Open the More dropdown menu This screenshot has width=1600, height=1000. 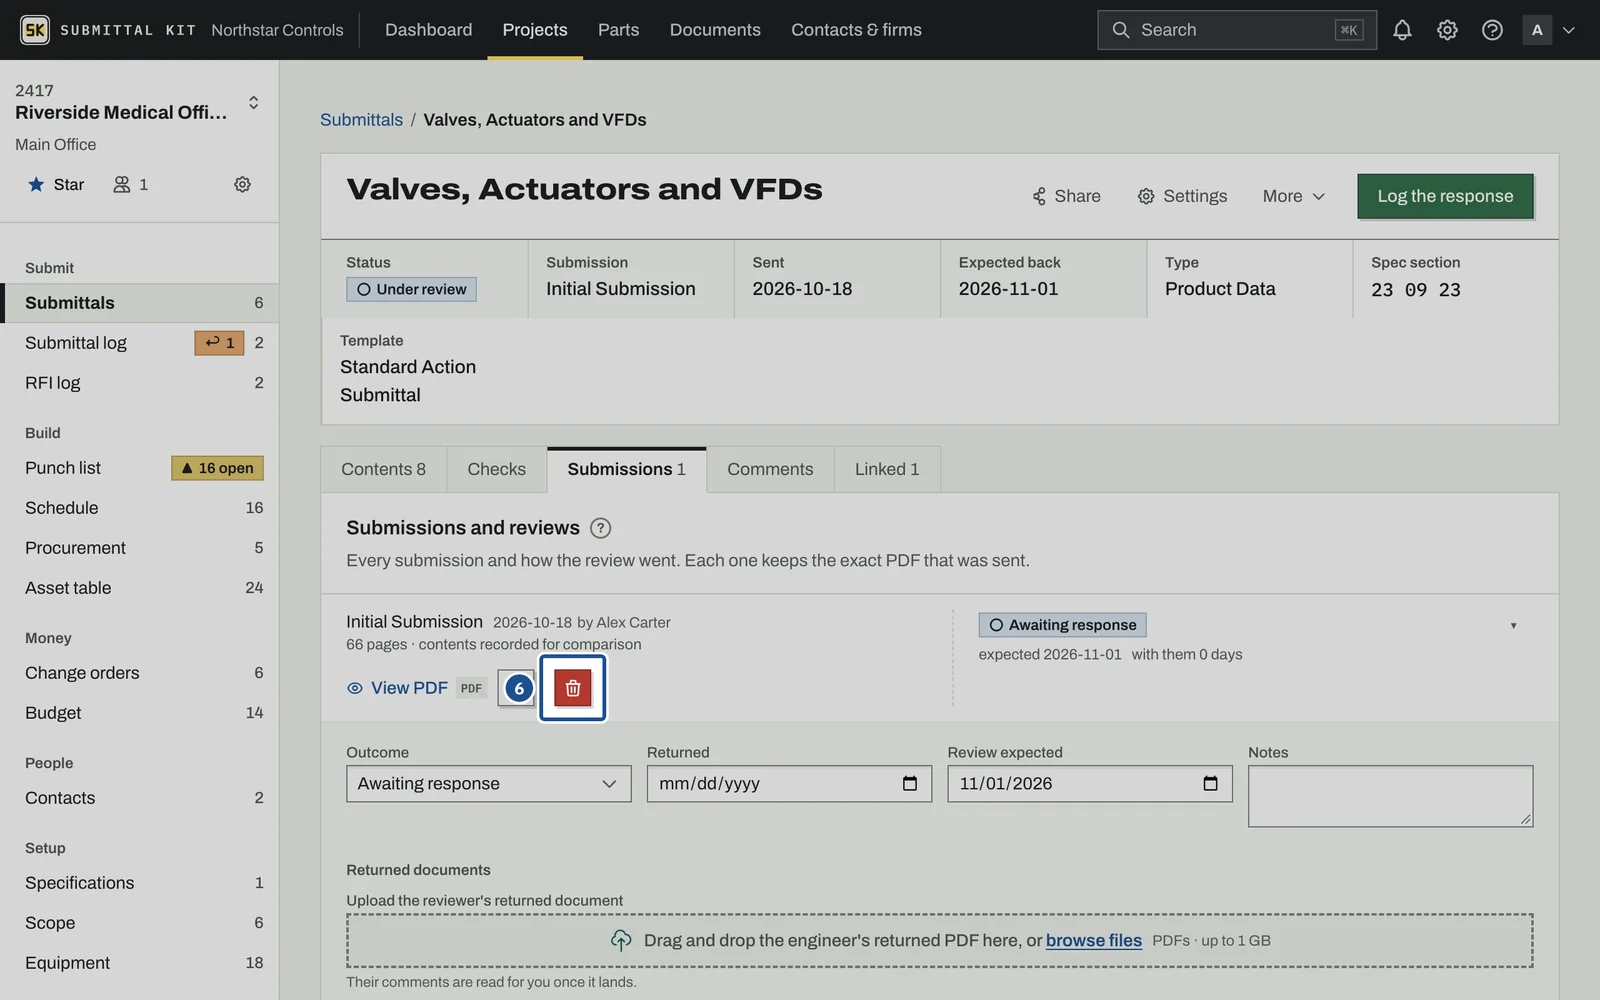click(1294, 196)
